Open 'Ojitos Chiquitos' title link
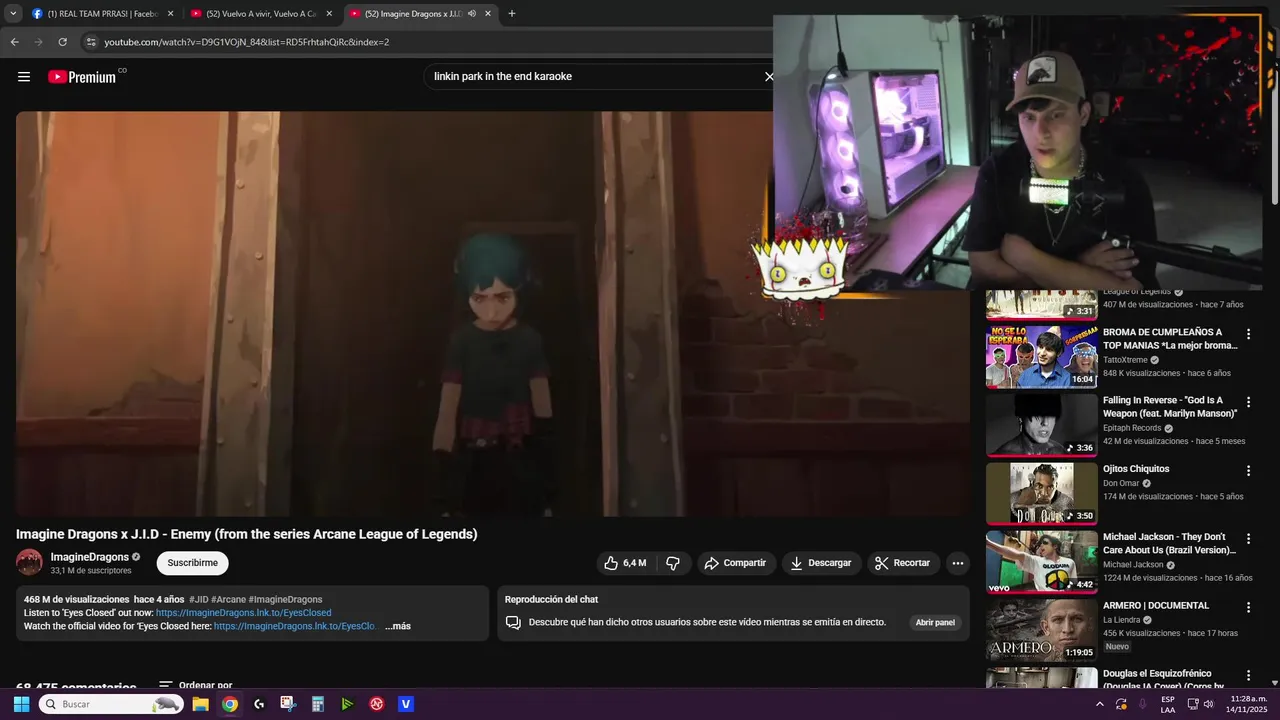This screenshot has width=1280, height=720. tap(1136, 469)
